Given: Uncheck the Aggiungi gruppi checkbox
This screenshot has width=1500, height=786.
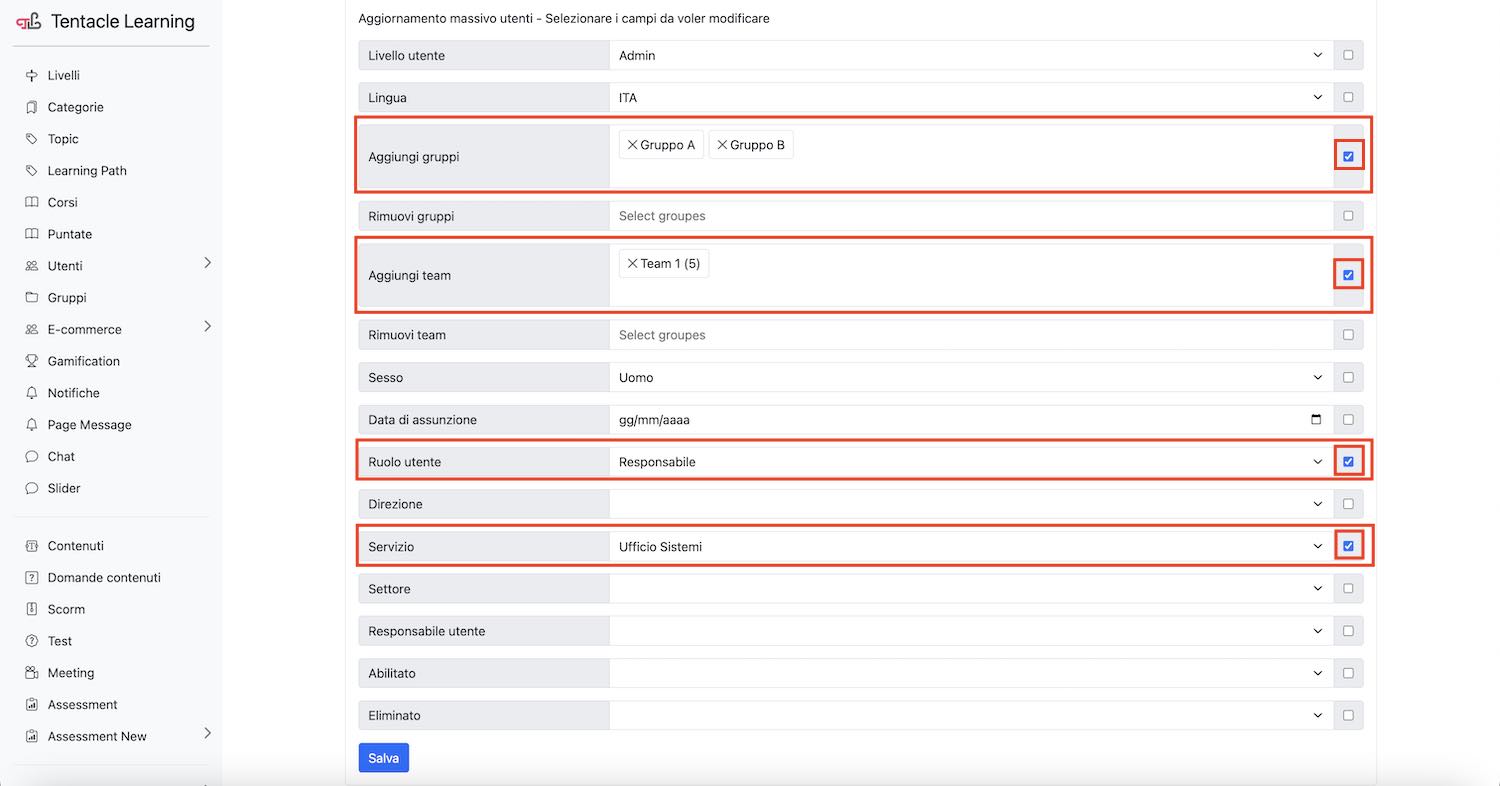Looking at the screenshot, I should coord(1348,155).
